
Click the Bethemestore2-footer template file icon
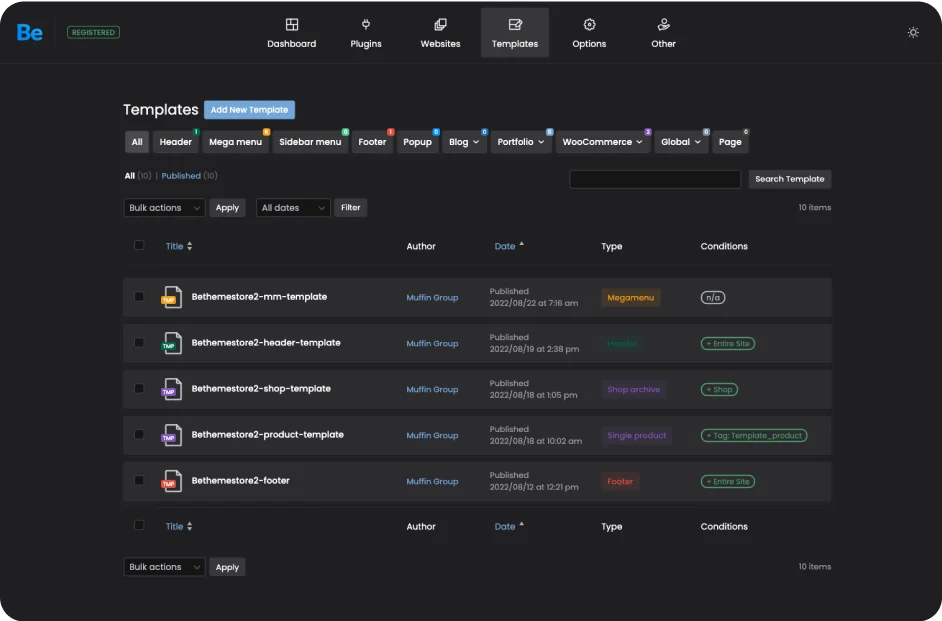[172, 481]
